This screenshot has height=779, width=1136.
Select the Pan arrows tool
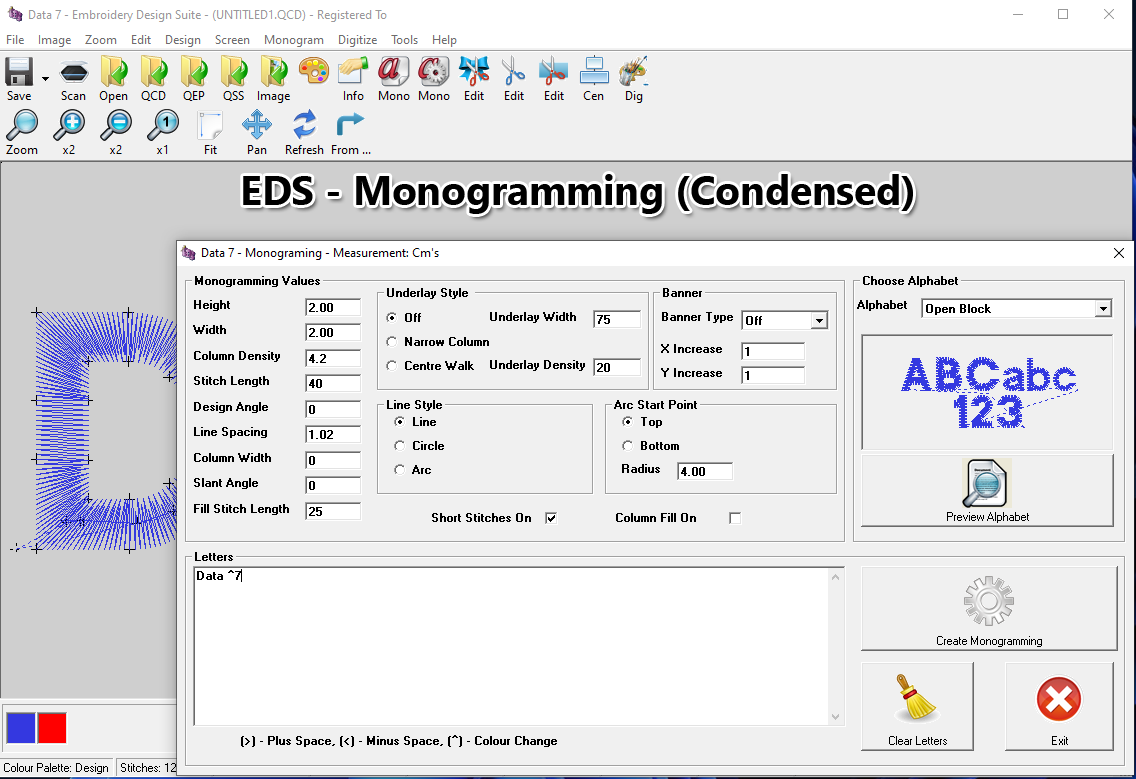point(257,125)
